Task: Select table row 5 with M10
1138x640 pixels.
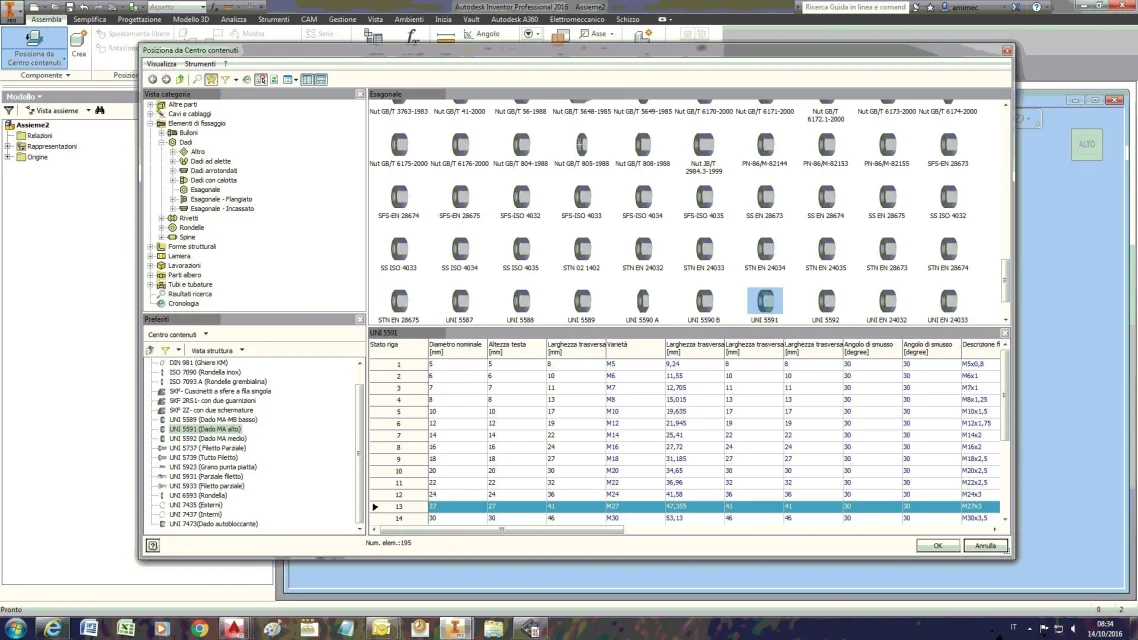Action: (x=684, y=411)
